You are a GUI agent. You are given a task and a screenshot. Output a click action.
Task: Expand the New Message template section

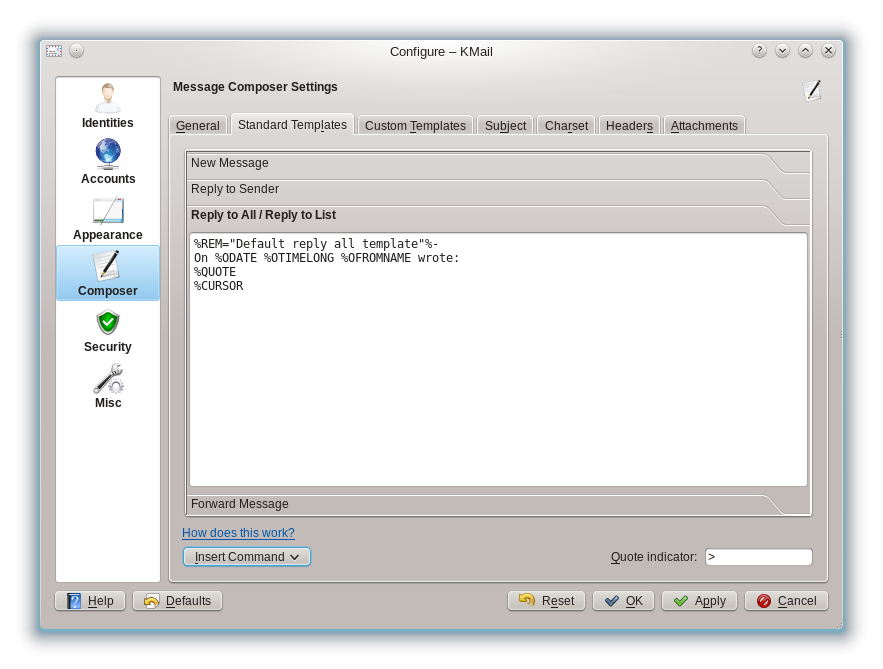(x=497, y=162)
